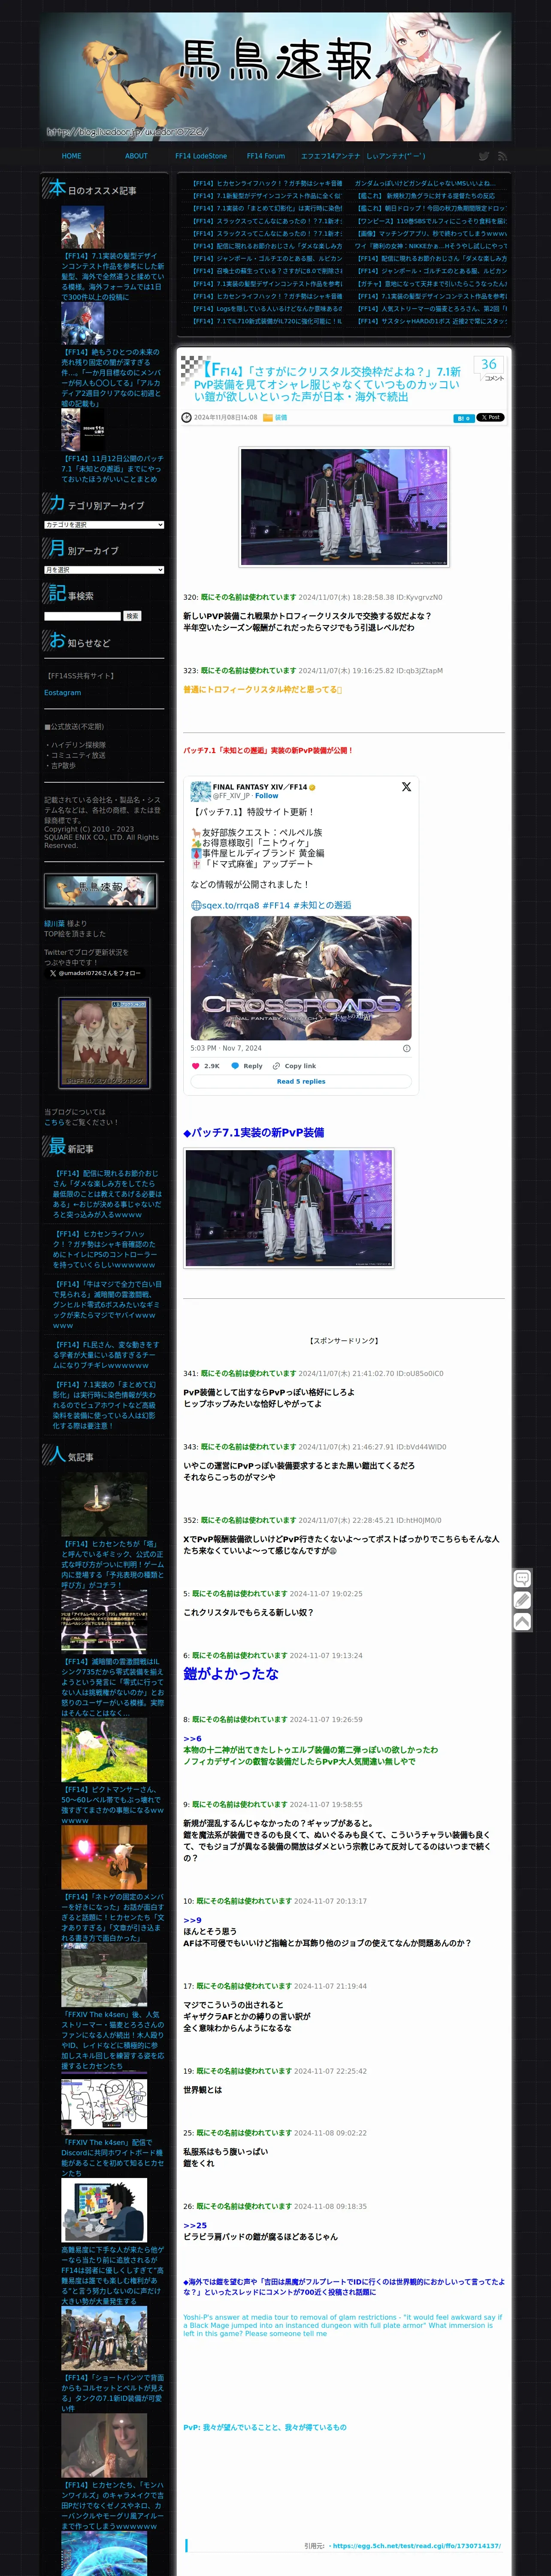Click the 36 comments counter badge

pos(489,368)
